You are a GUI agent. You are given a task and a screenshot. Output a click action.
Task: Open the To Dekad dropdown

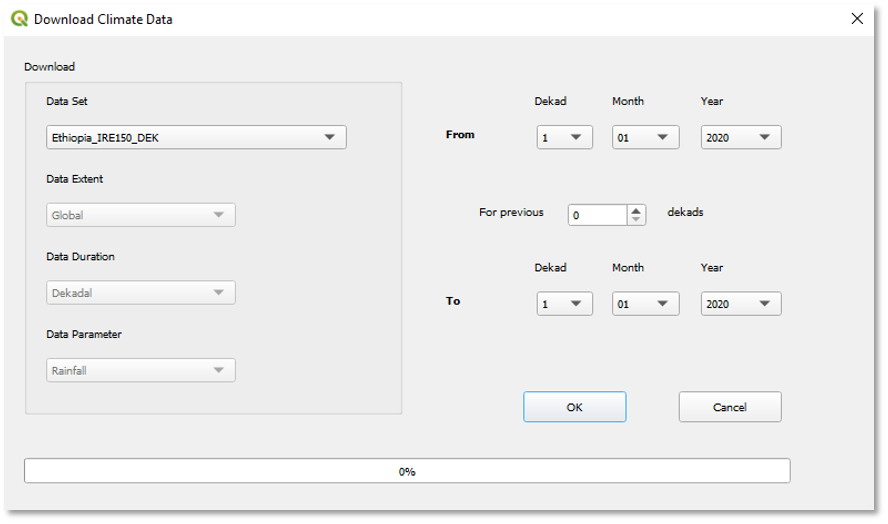point(564,304)
